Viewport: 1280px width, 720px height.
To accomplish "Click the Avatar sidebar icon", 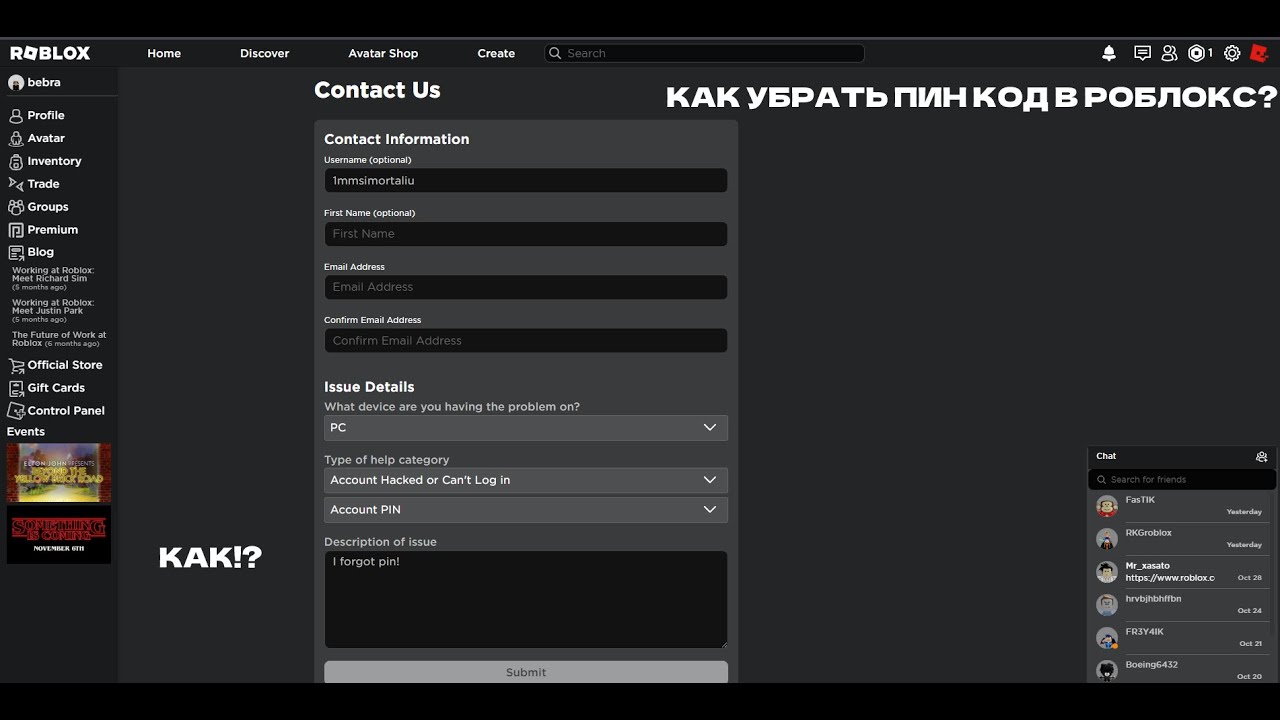I will pyautogui.click(x=16, y=138).
